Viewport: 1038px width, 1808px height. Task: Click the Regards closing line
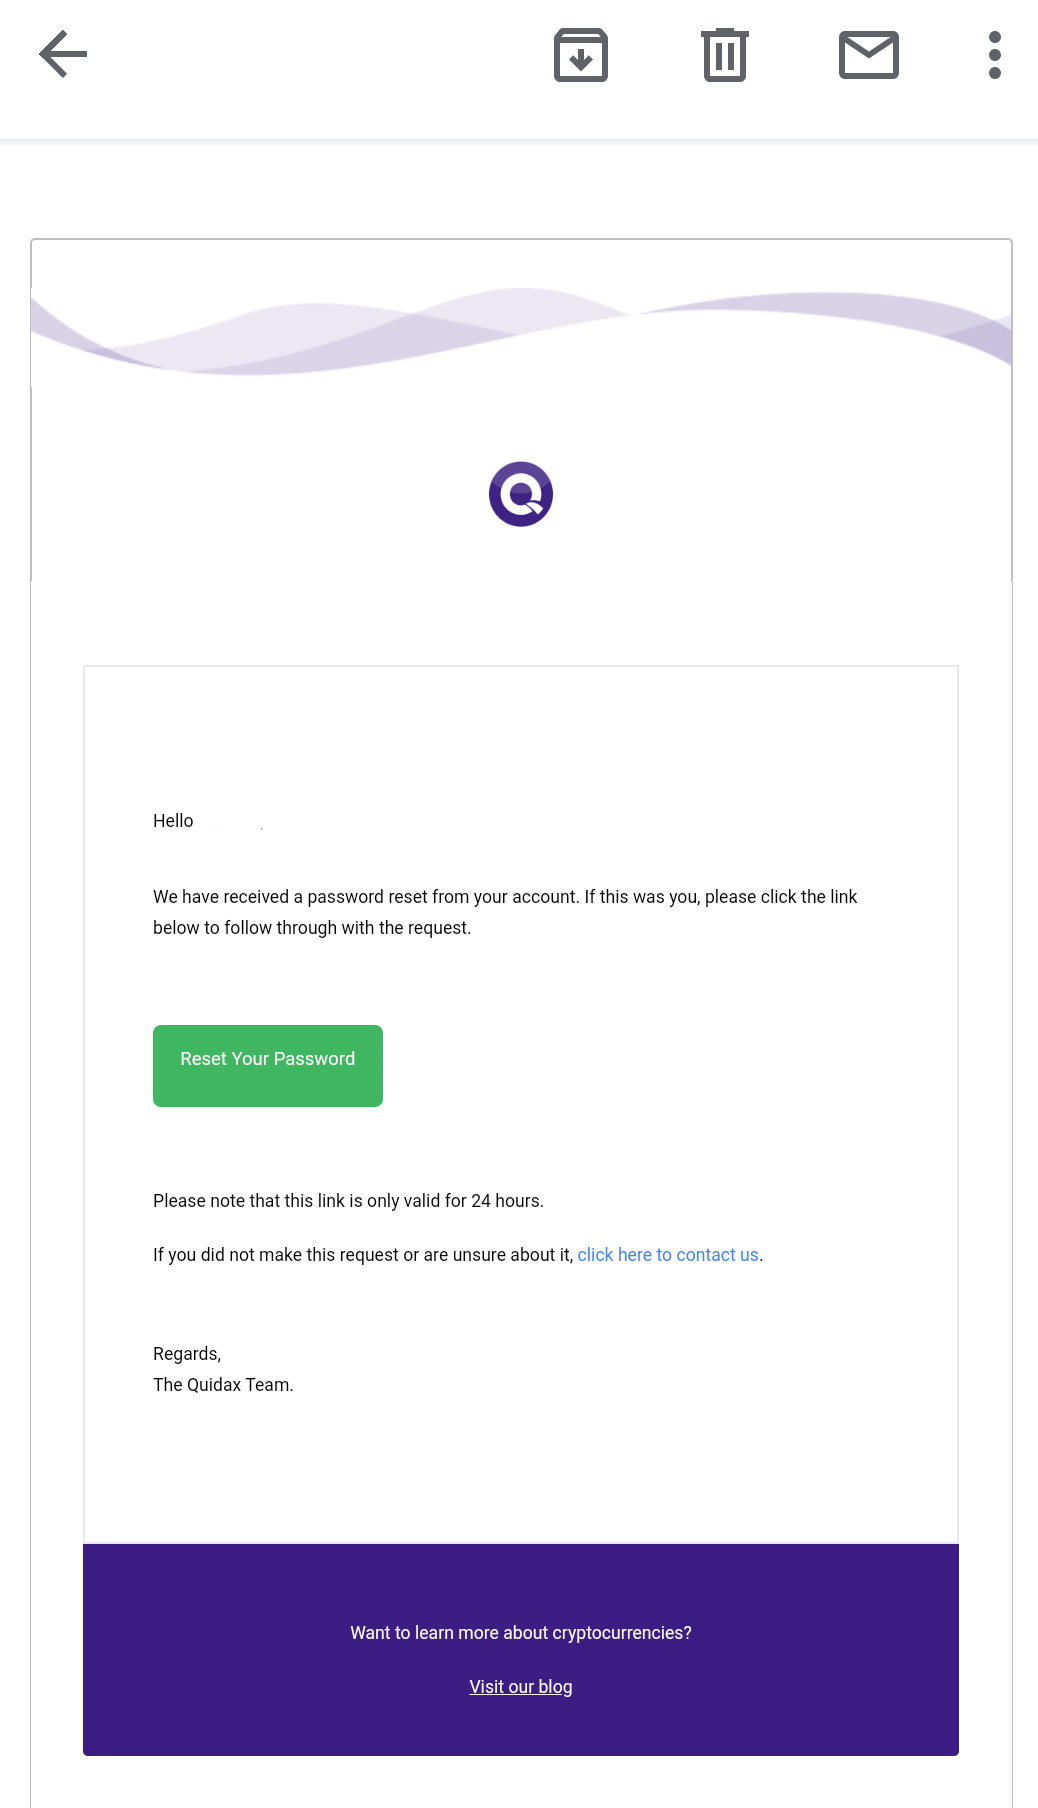point(187,1354)
